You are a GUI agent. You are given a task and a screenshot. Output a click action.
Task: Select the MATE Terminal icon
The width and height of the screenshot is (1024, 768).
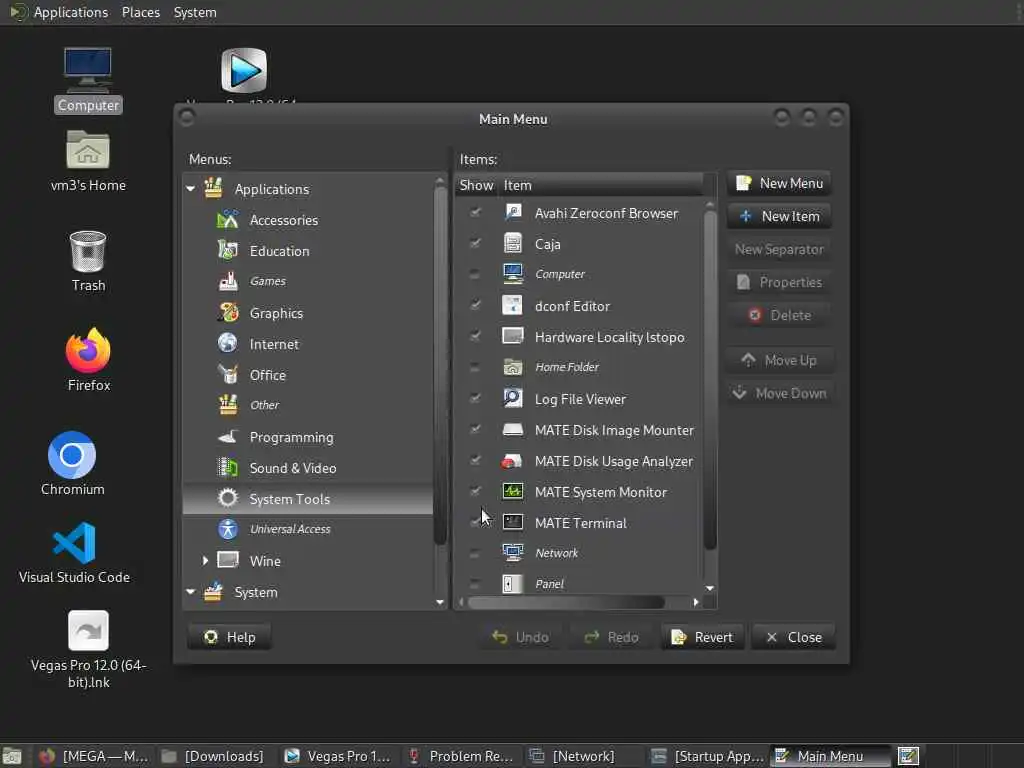coord(513,522)
